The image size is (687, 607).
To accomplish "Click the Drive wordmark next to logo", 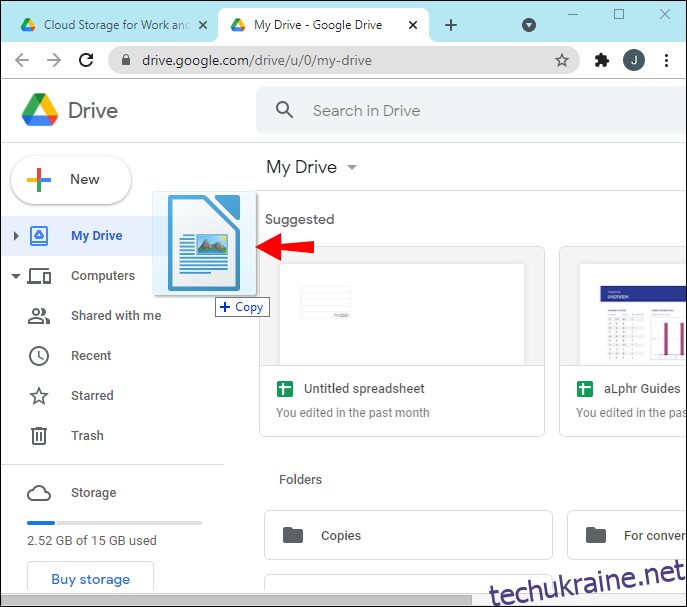I will pos(93,110).
